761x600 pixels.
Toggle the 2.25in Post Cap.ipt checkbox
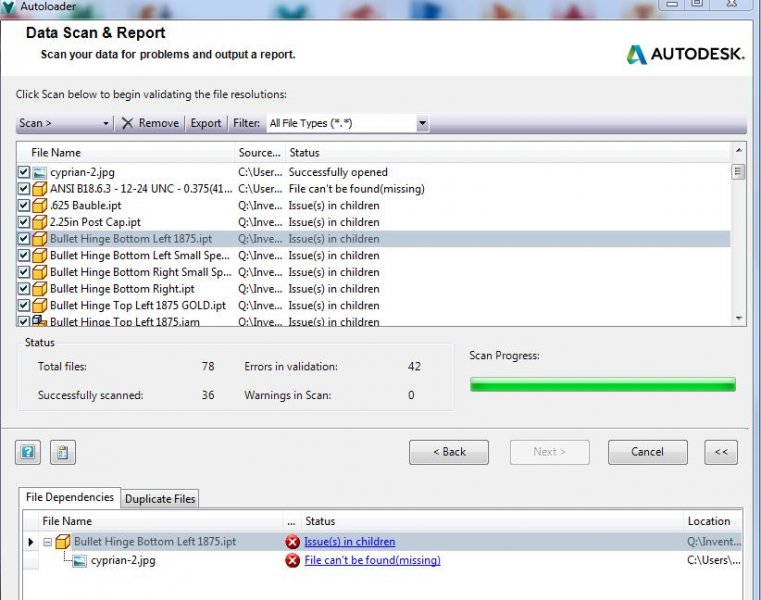pos(23,222)
